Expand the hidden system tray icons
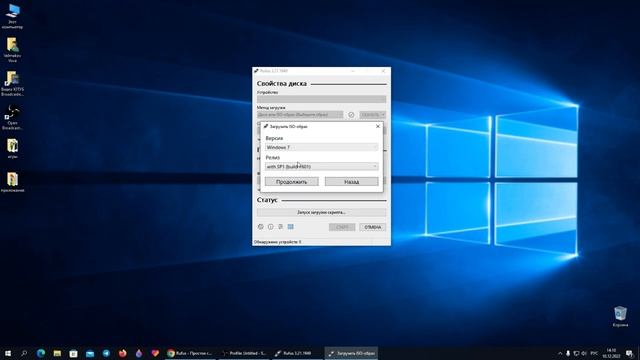This screenshot has width=640, height=360. (x=560, y=353)
